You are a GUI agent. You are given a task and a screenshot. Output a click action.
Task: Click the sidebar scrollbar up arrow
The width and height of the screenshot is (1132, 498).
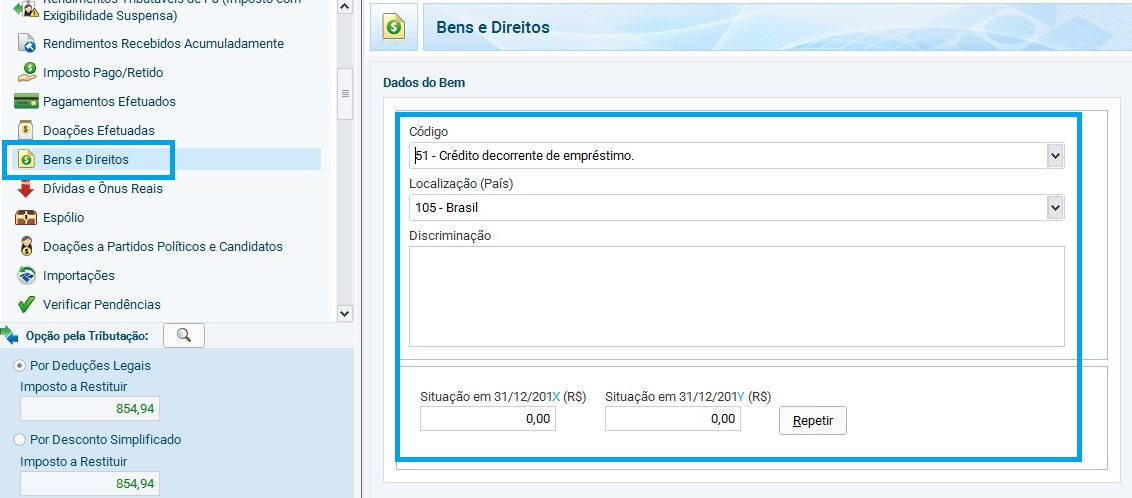[x=345, y=6]
